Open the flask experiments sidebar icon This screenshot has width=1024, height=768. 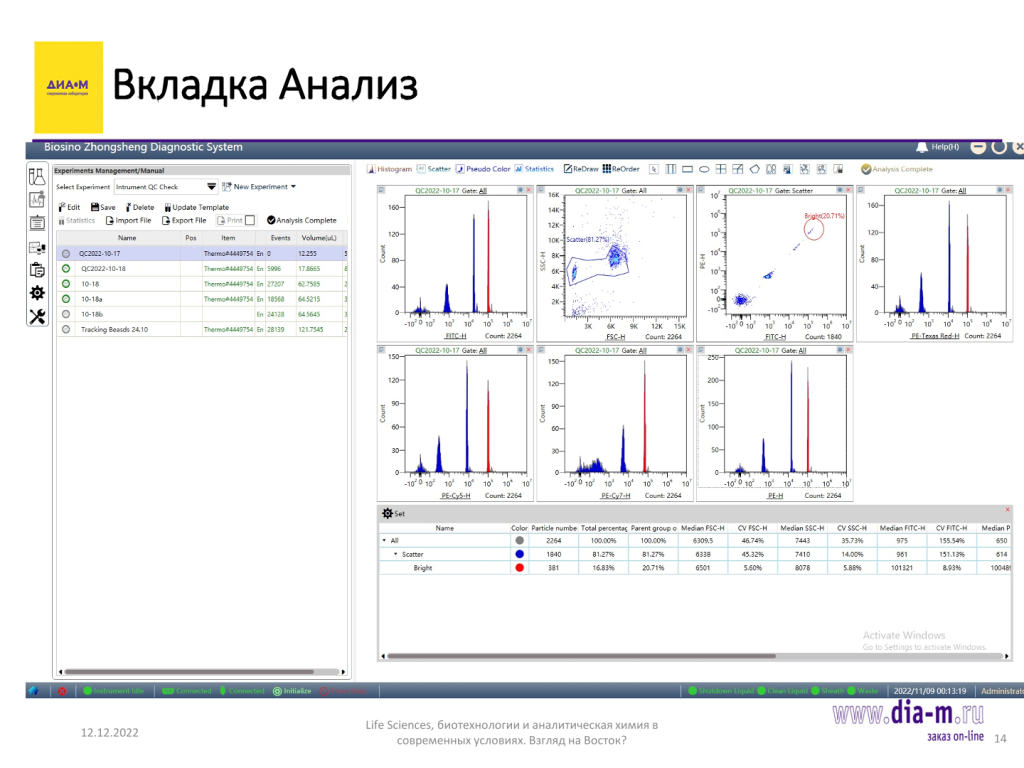37,176
